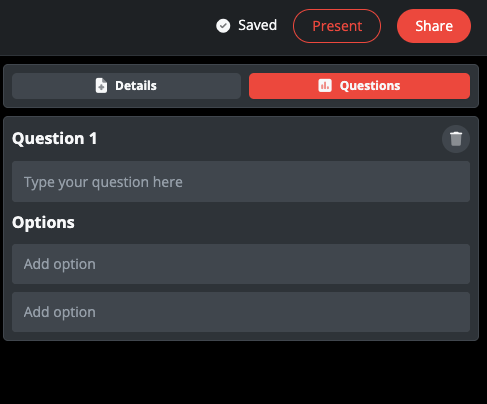
Task: Click the red Share button
Action: click(434, 26)
